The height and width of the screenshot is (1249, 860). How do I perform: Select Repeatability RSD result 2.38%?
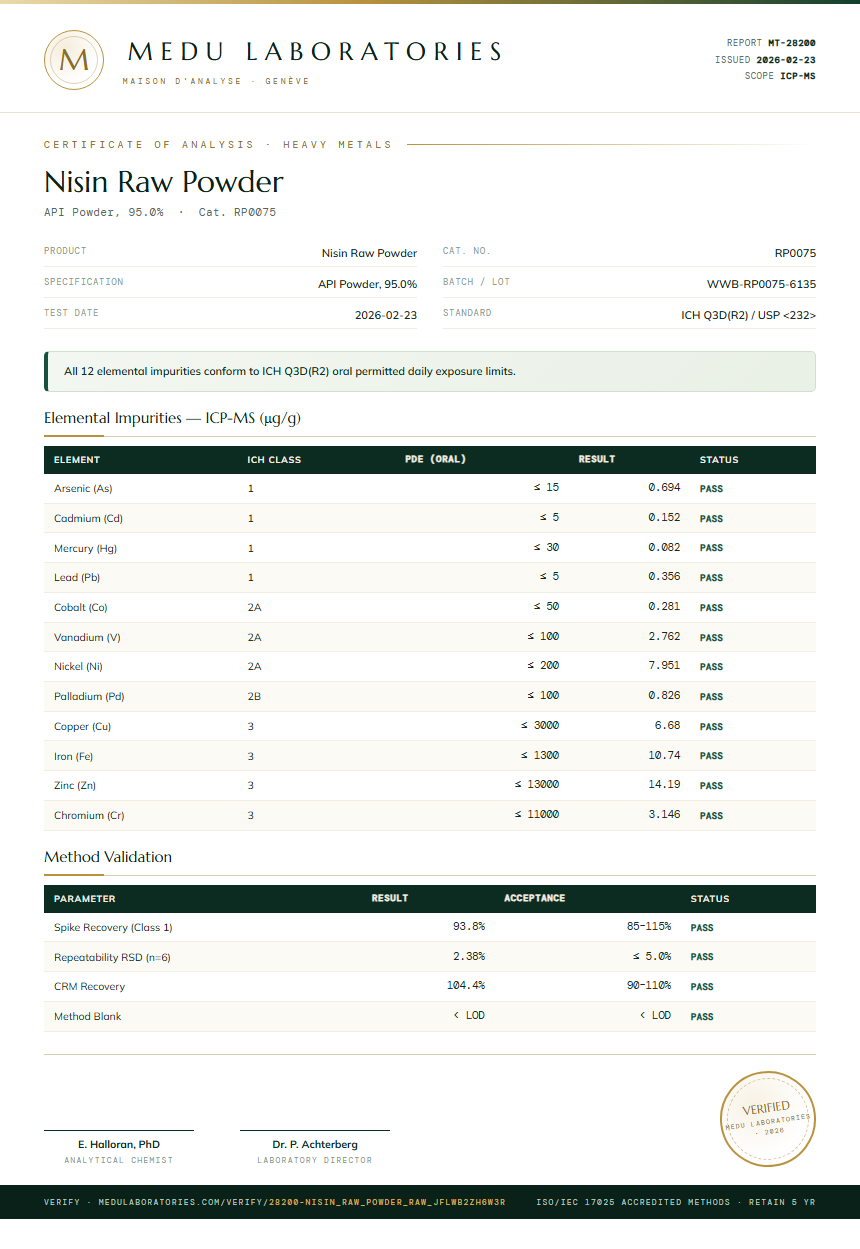point(469,957)
